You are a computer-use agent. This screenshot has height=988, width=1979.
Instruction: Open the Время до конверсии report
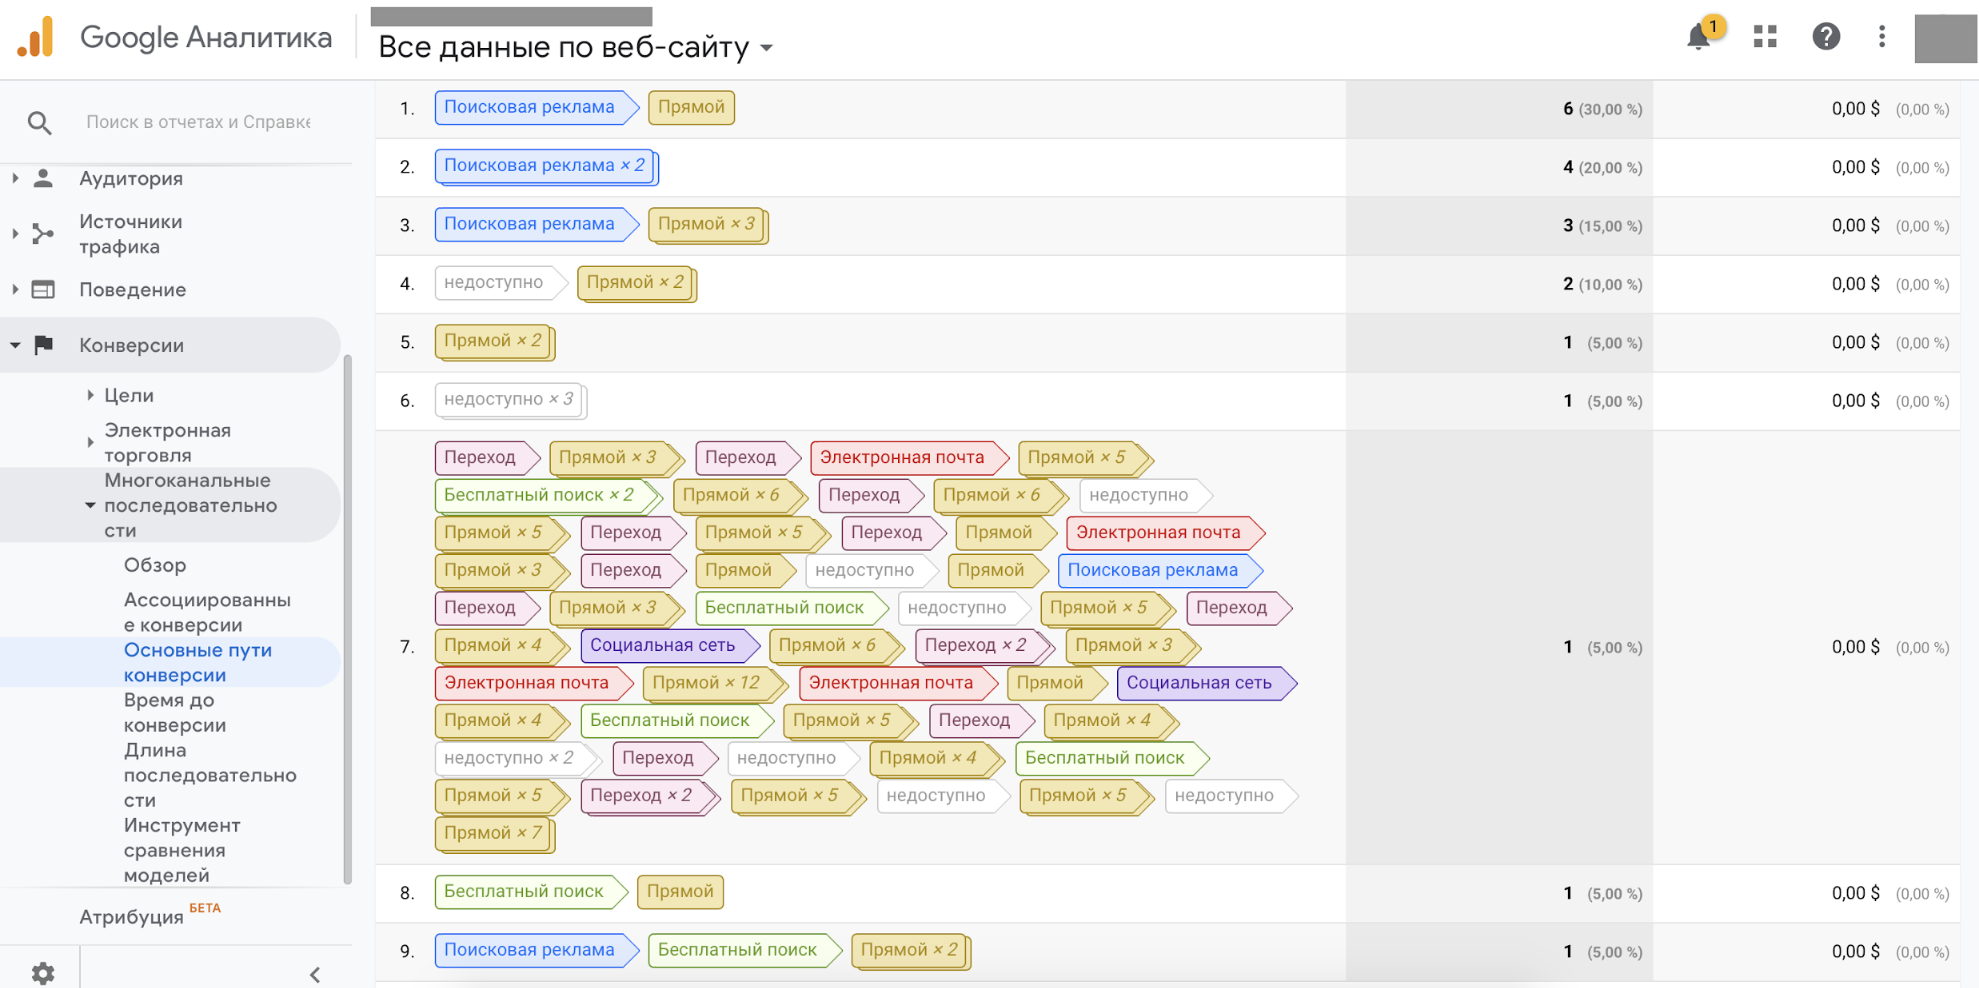[175, 712]
